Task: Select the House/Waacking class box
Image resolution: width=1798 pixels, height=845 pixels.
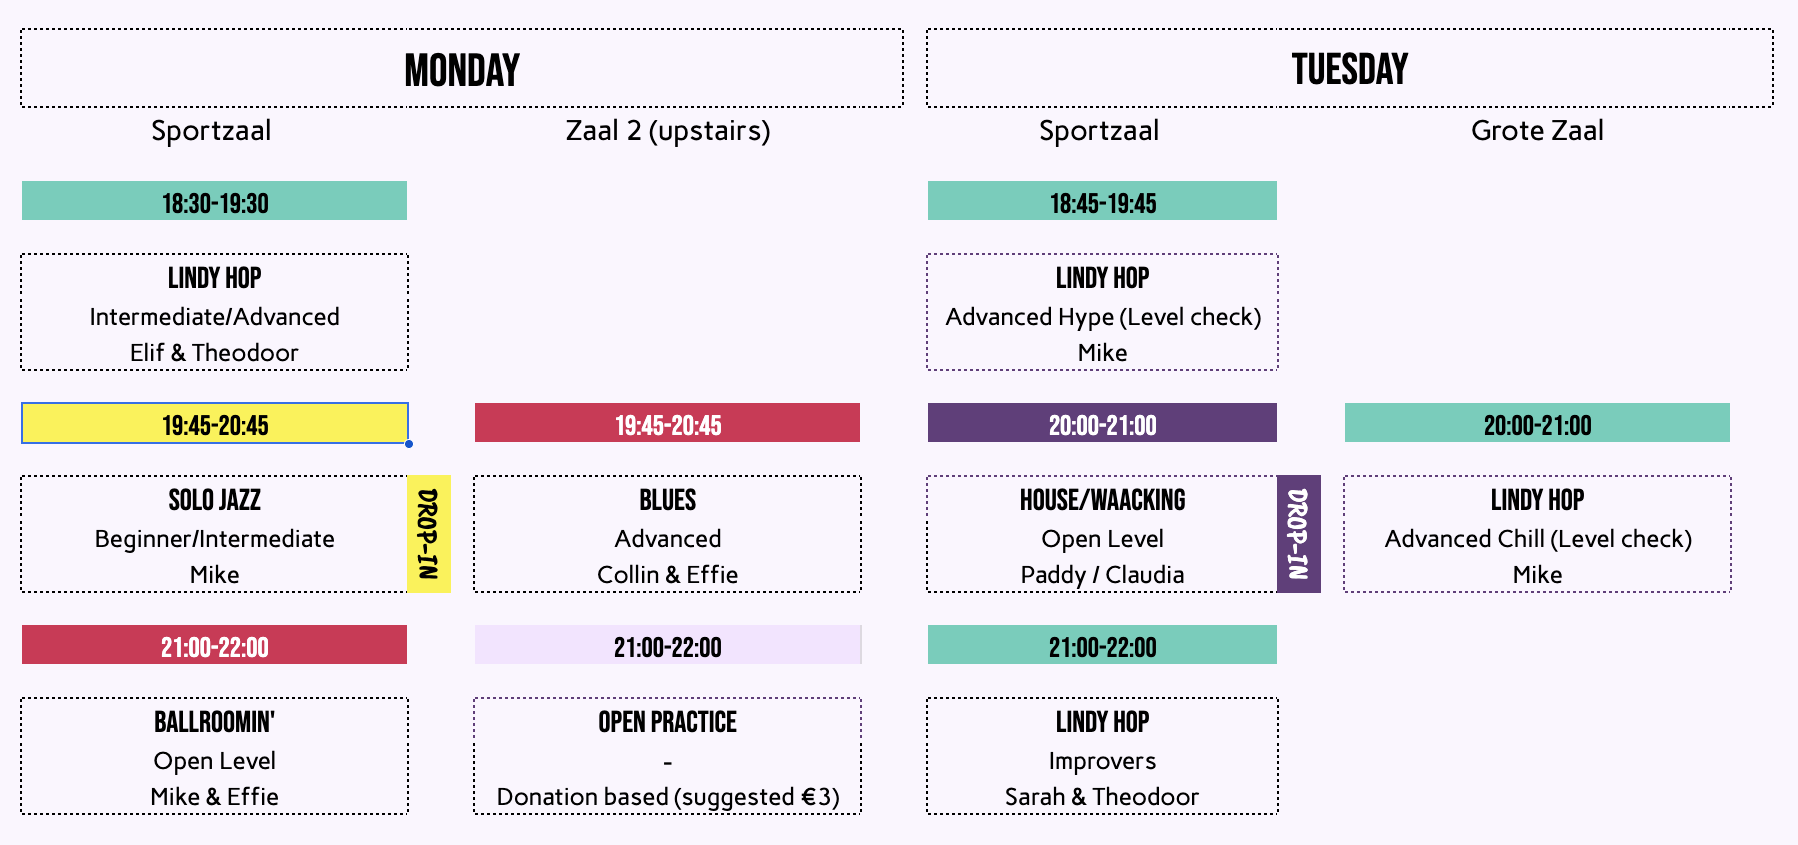Action: click(1102, 535)
